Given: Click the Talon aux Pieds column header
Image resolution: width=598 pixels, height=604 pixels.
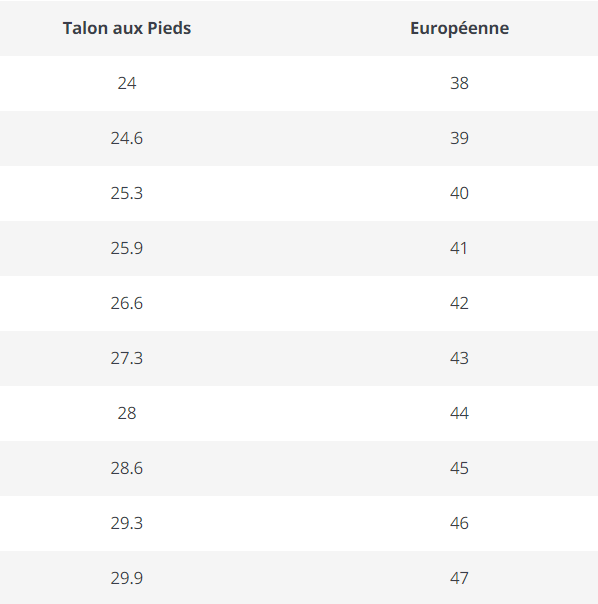Looking at the screenshot, I should pyautogui.click(x=127, y=28).
